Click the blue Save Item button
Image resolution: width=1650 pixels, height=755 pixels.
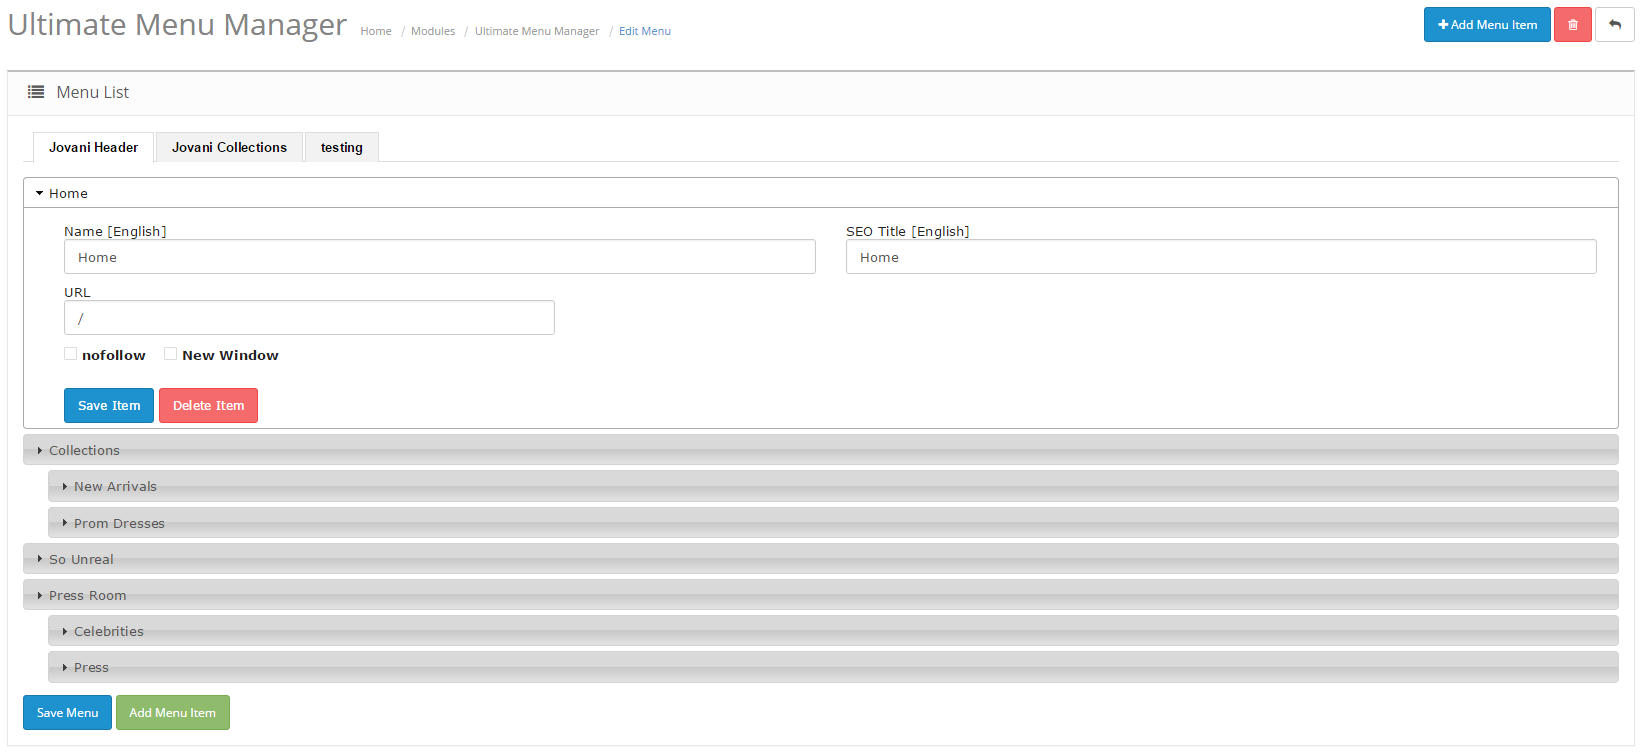coord(109,406)
